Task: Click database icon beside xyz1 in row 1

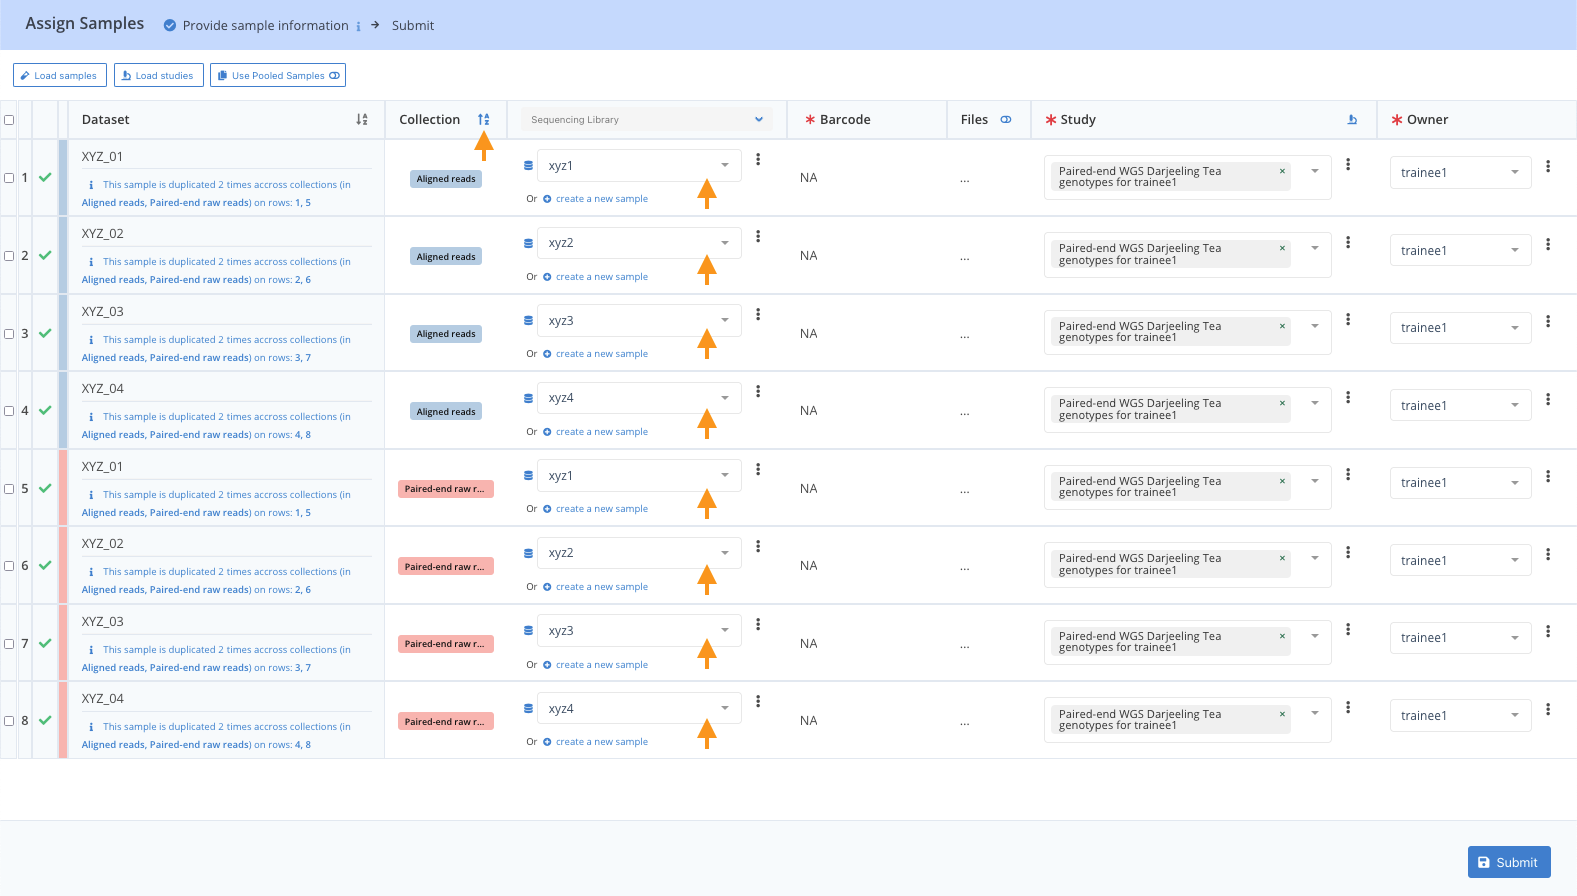Action: pyautogui.click(x=528, y=166)
